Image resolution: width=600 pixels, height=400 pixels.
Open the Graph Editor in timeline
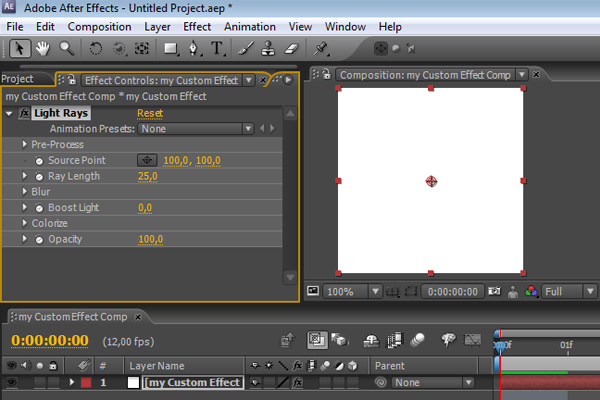tap(472, 340)
